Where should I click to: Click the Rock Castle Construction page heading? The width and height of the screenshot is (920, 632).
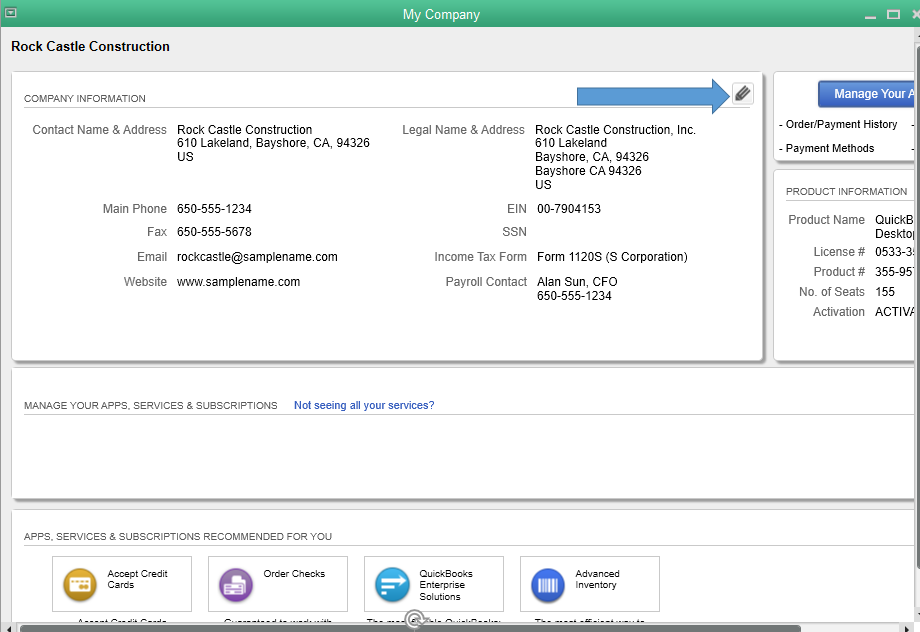tap(90, 46)
